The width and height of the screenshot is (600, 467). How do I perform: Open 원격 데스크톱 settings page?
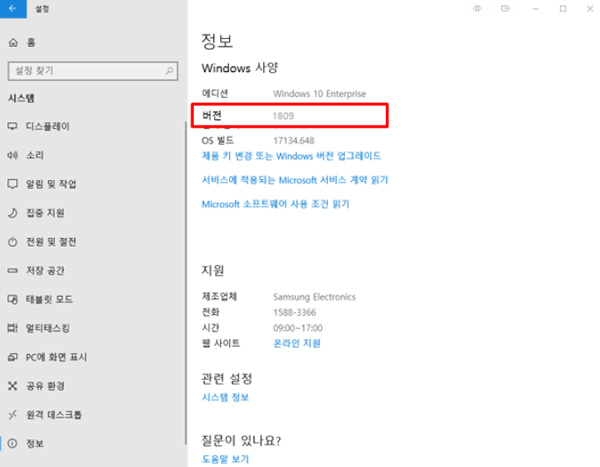click(x=54, y=415)
